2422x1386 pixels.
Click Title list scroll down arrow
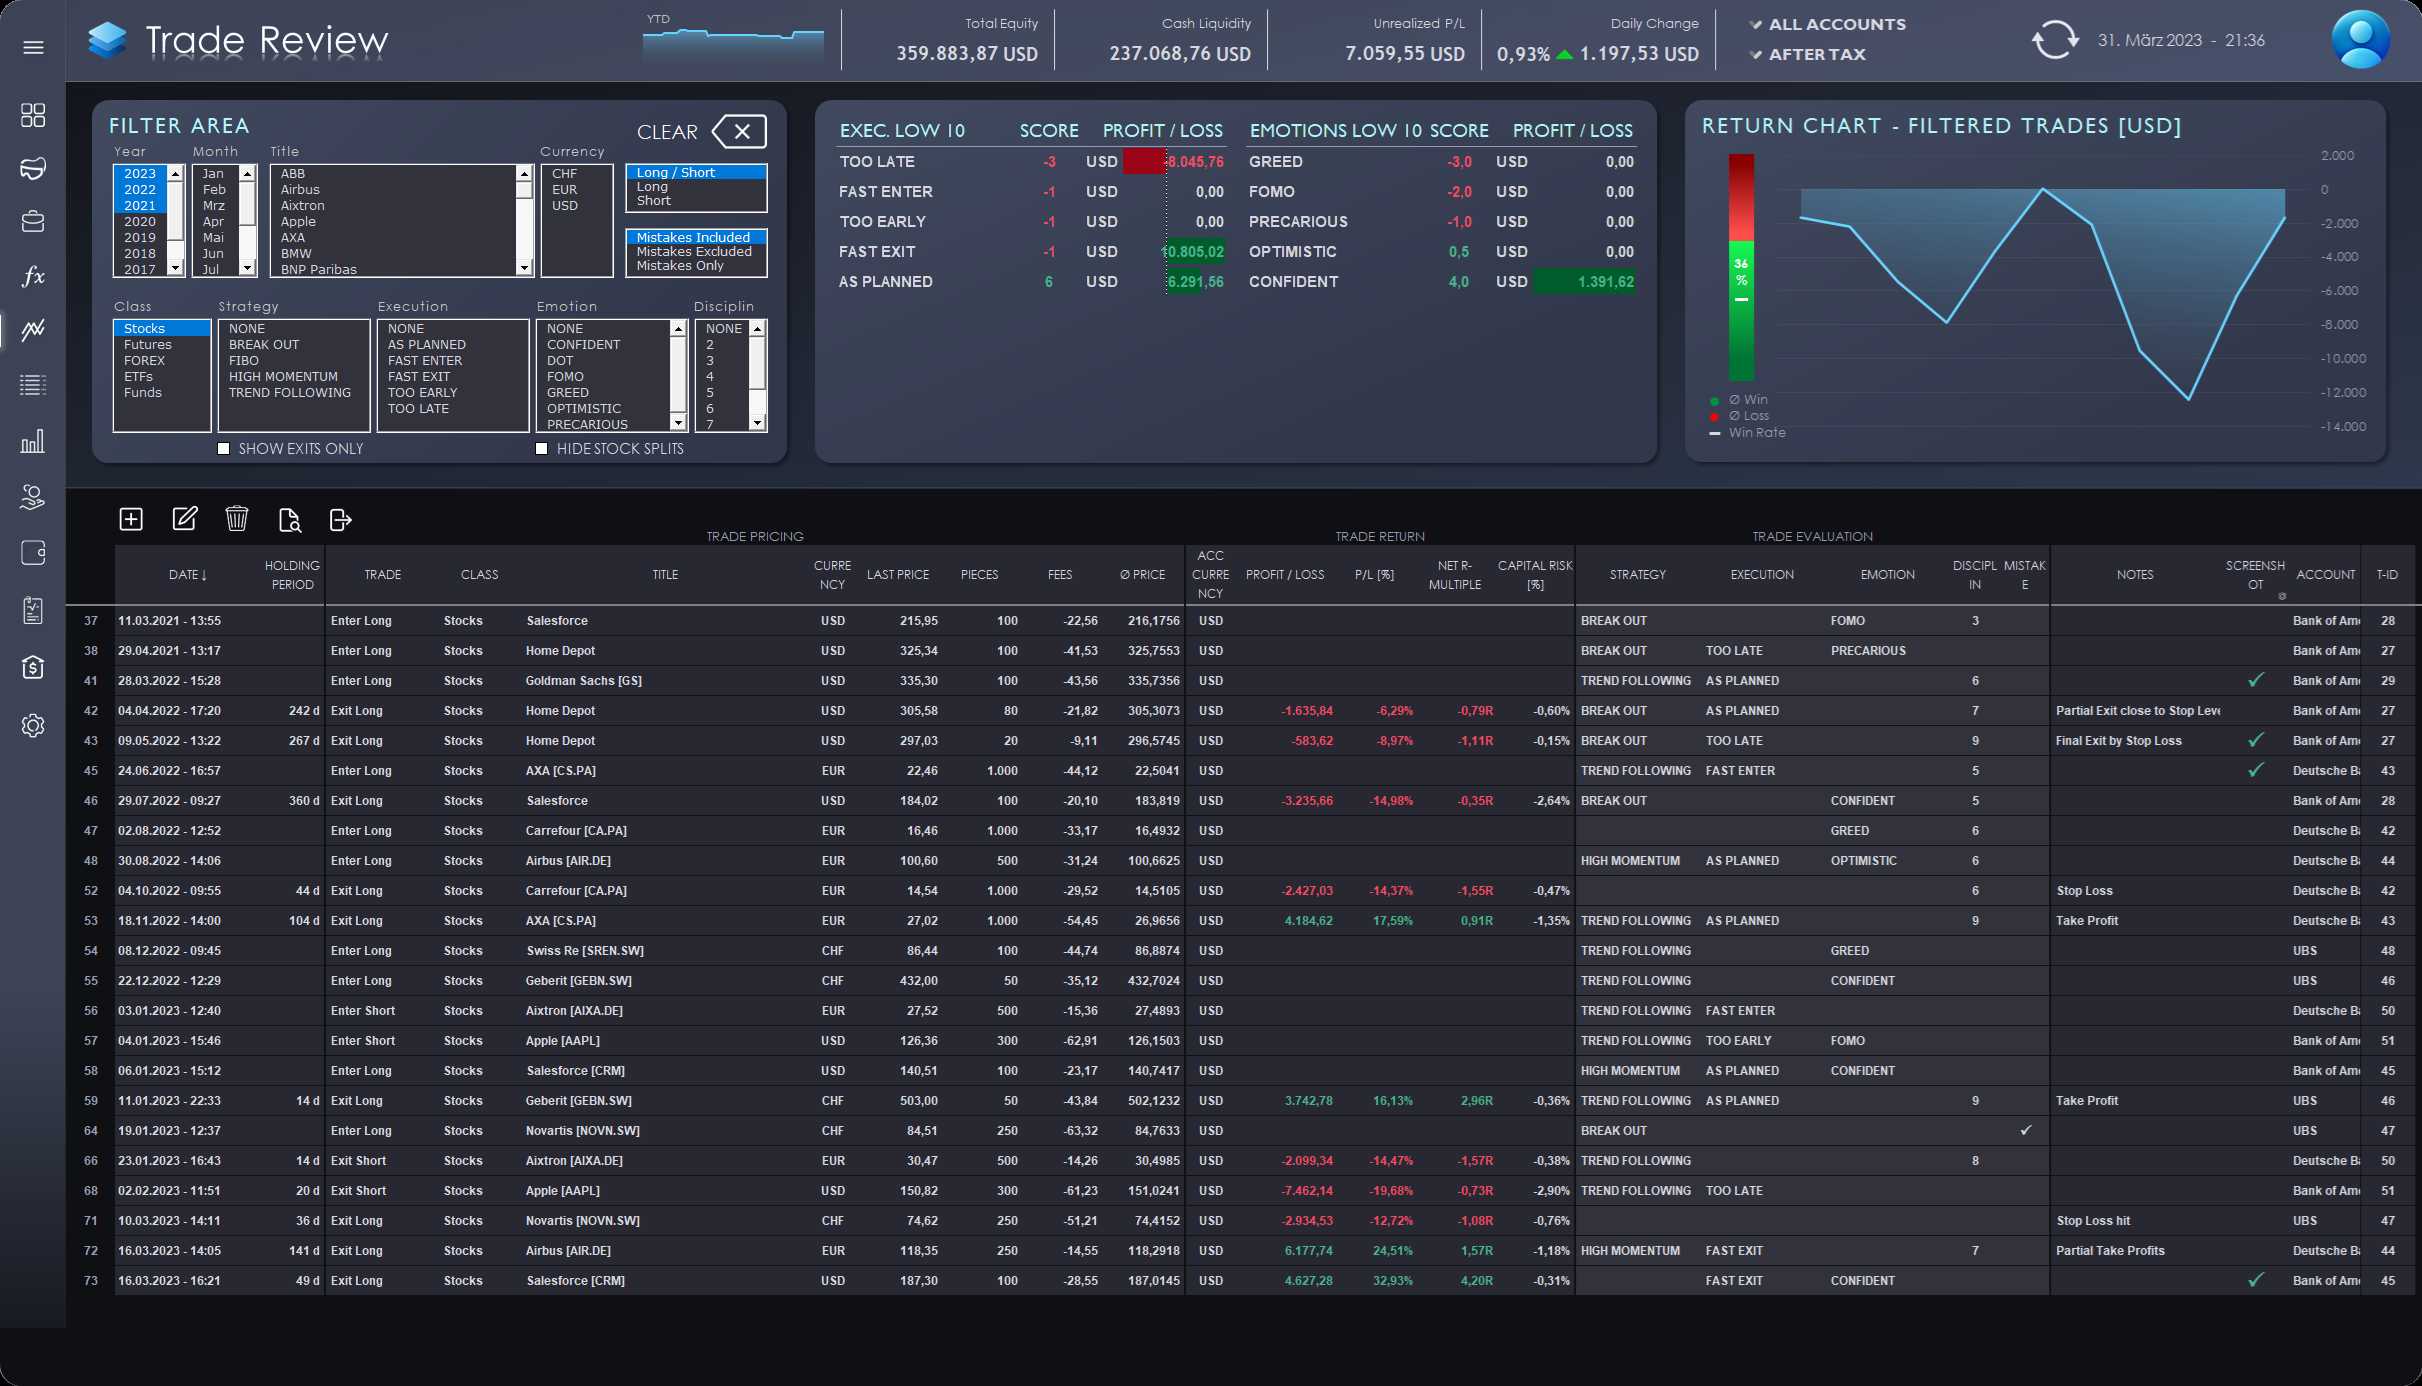[524, 268]
